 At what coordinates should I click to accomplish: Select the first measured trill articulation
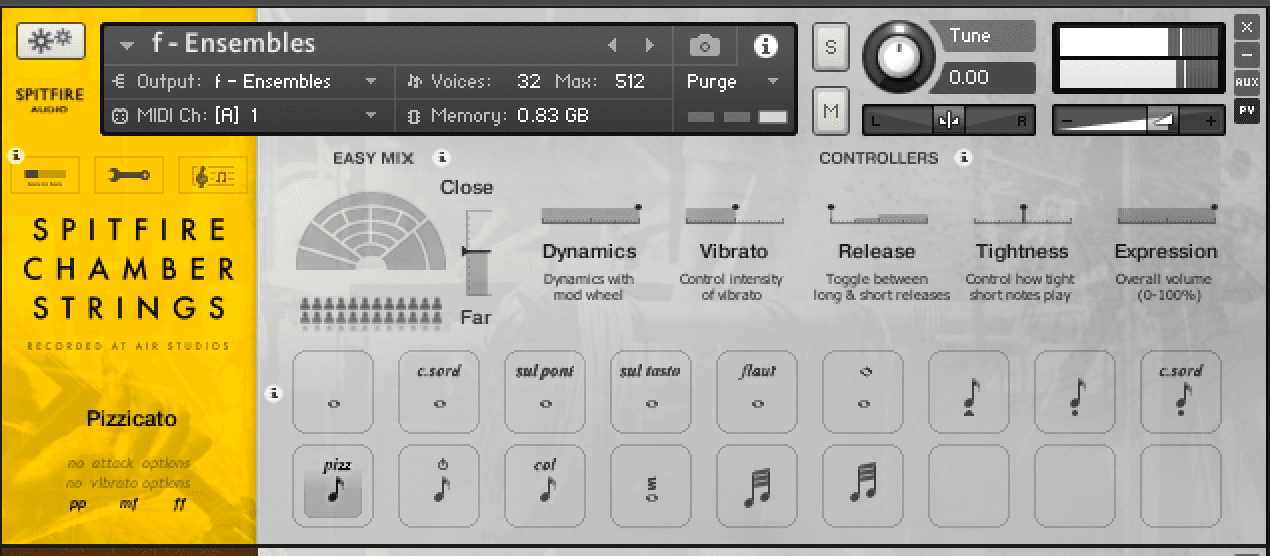pos(757,486)
